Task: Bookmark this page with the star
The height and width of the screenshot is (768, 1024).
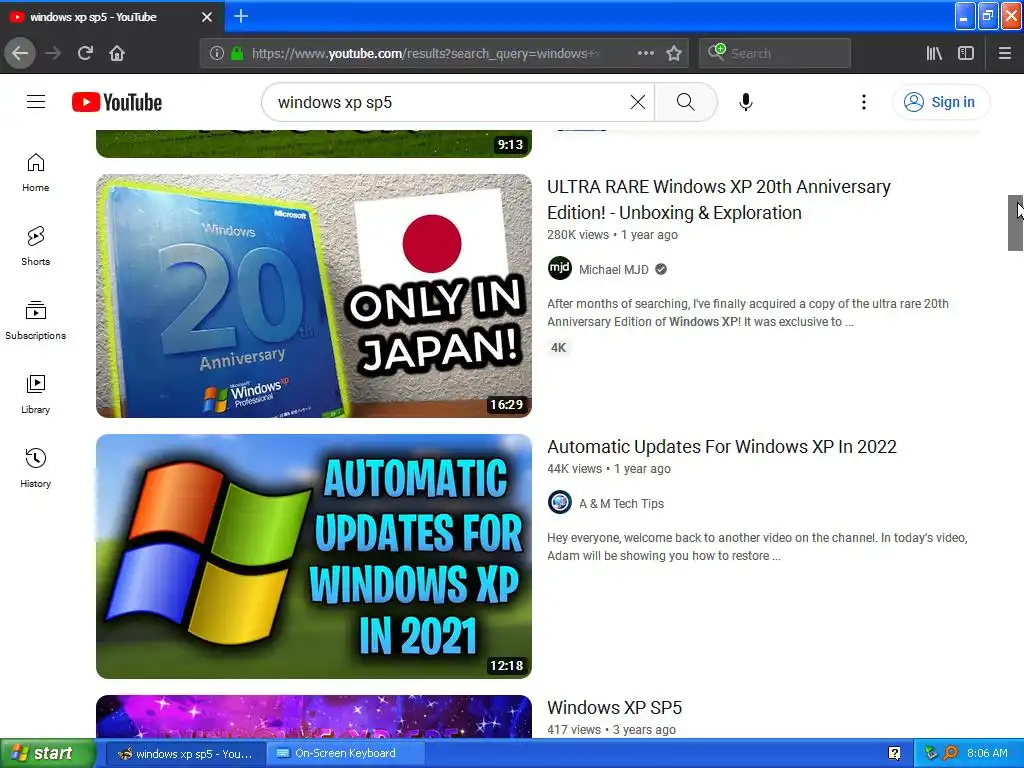Action: click(674, 53)
